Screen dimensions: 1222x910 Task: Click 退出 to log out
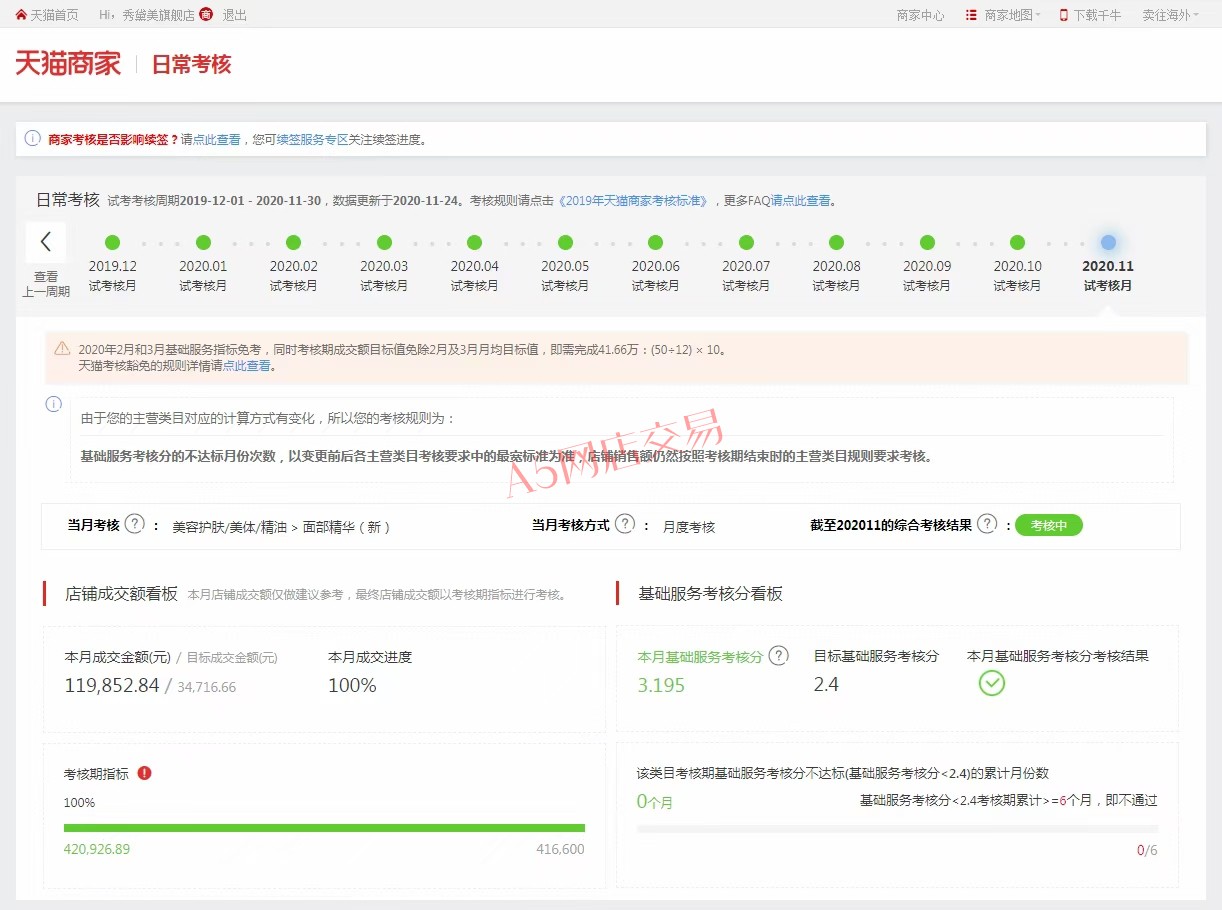(x=234, y=15)
